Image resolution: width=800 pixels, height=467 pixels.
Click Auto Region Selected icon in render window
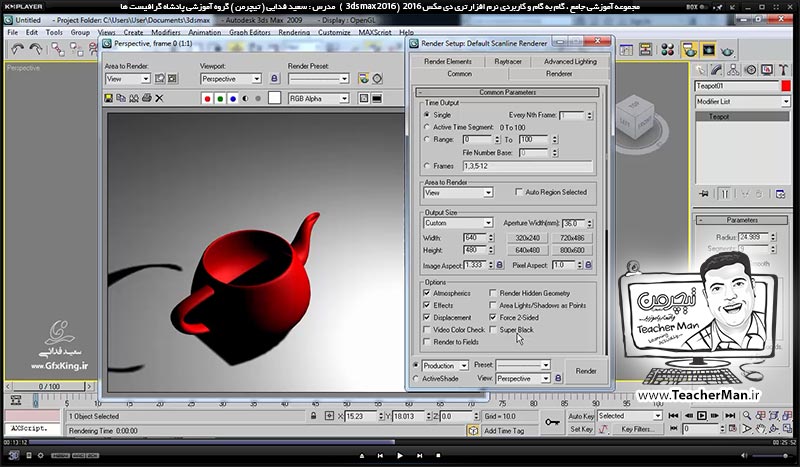click(172, 79)
